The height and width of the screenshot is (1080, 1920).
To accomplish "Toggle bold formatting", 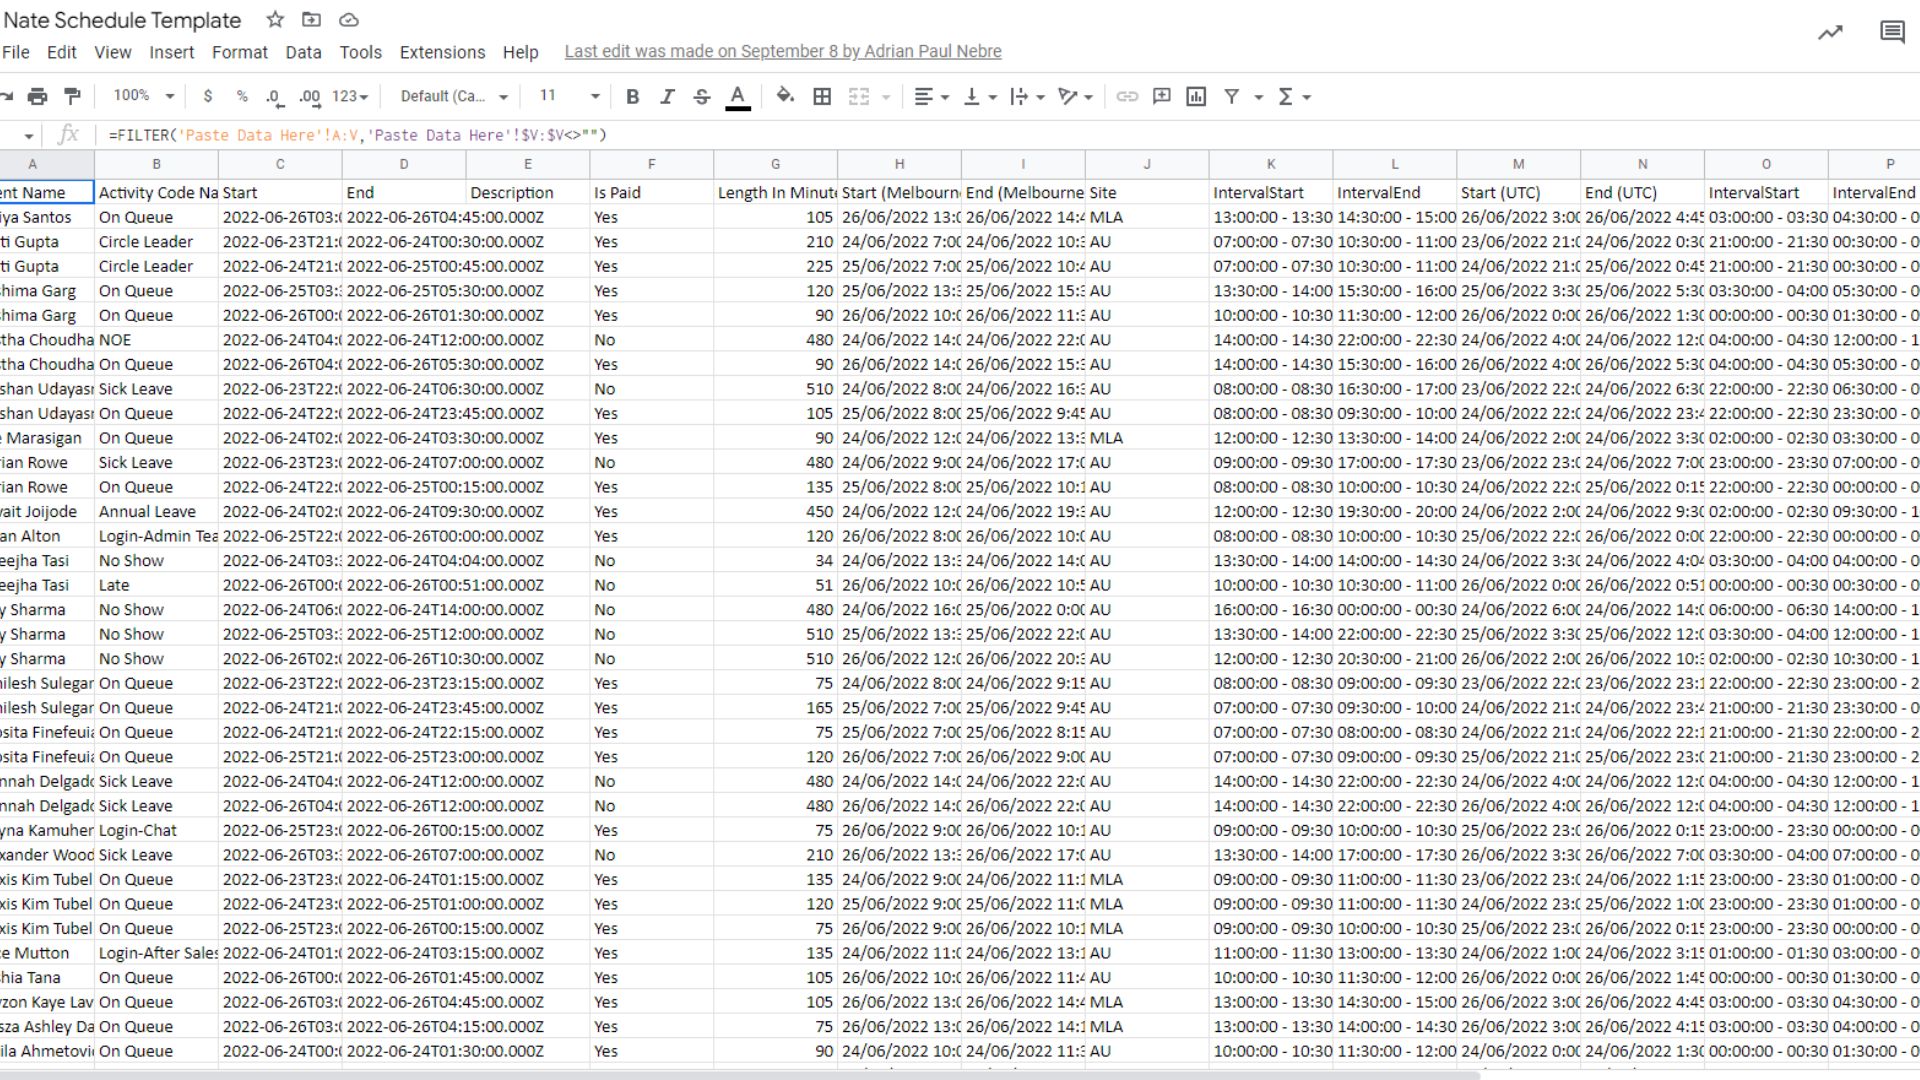I will (x=632, y=96).
